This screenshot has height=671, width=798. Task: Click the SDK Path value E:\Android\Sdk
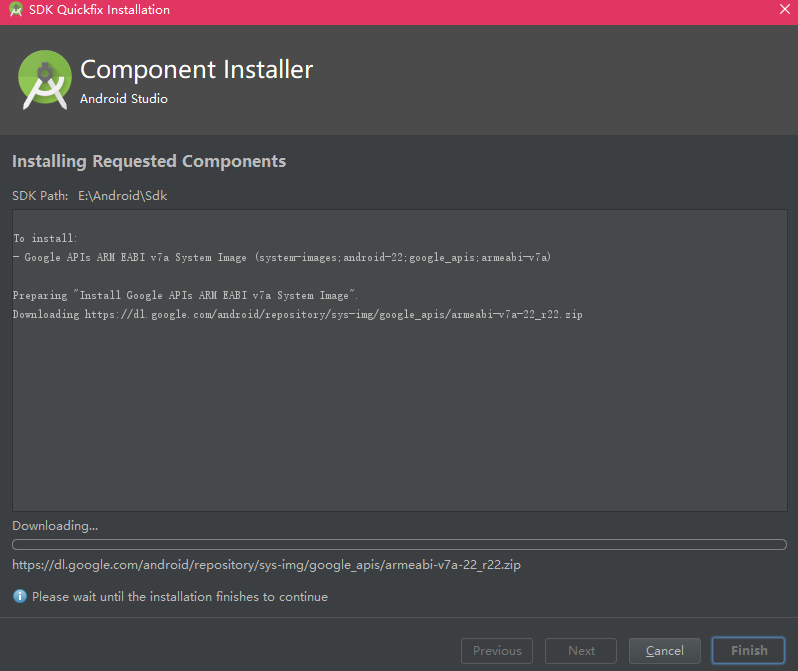click(x=123, y=195)
